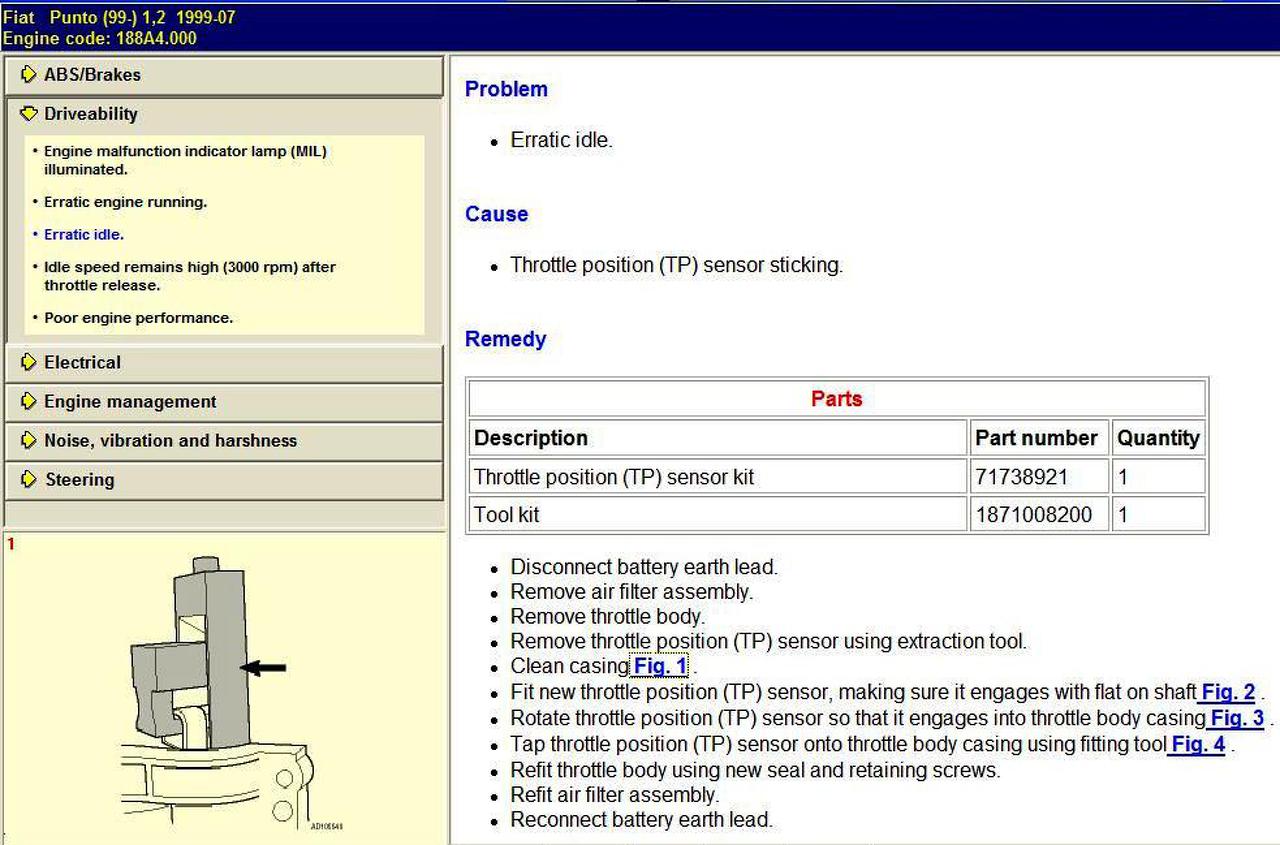Select the 'Erratic idle' topic
The image size is (1280, 845).
pyautogui.click(x=84, y=235)
